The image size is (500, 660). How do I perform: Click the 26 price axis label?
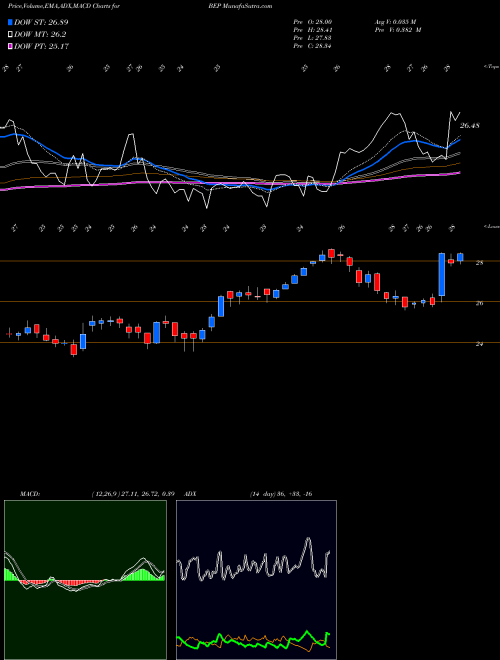(x=479, y=303)
